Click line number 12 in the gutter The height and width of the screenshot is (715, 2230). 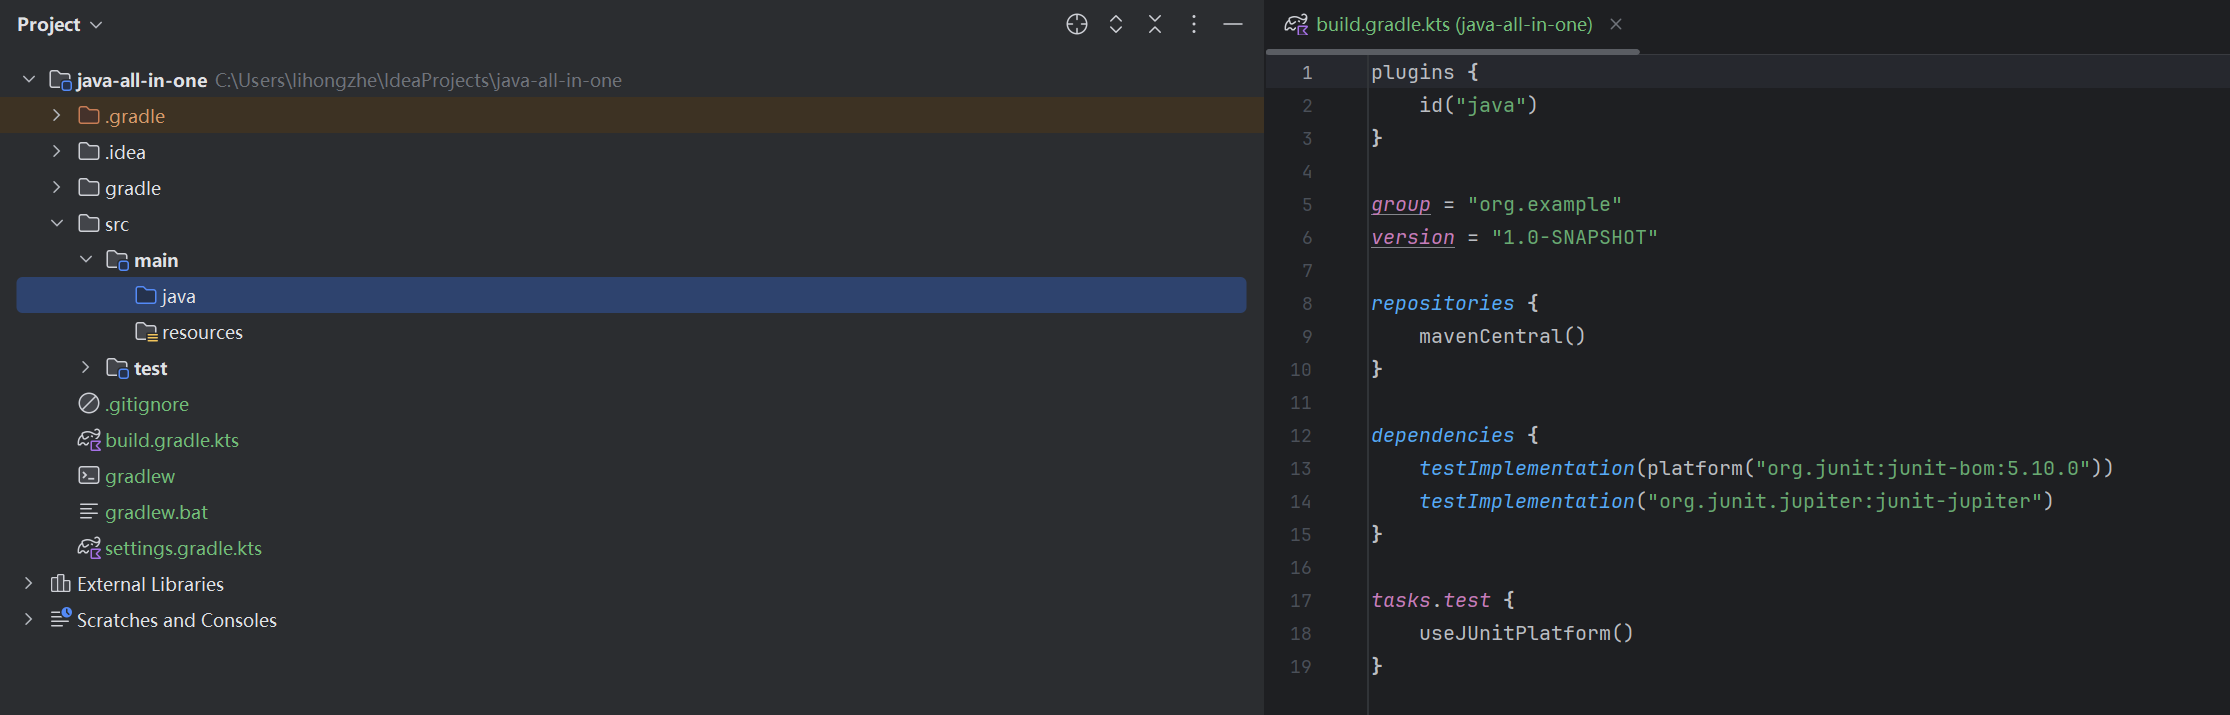tap(1300, 436)
